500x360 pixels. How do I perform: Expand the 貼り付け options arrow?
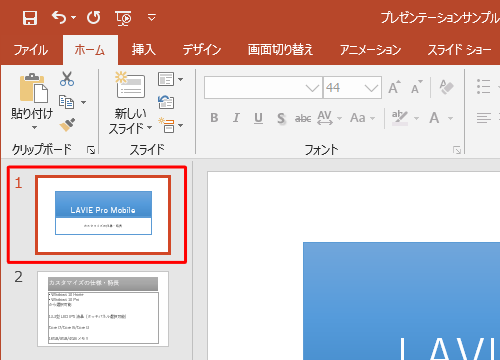coord(34,128)
